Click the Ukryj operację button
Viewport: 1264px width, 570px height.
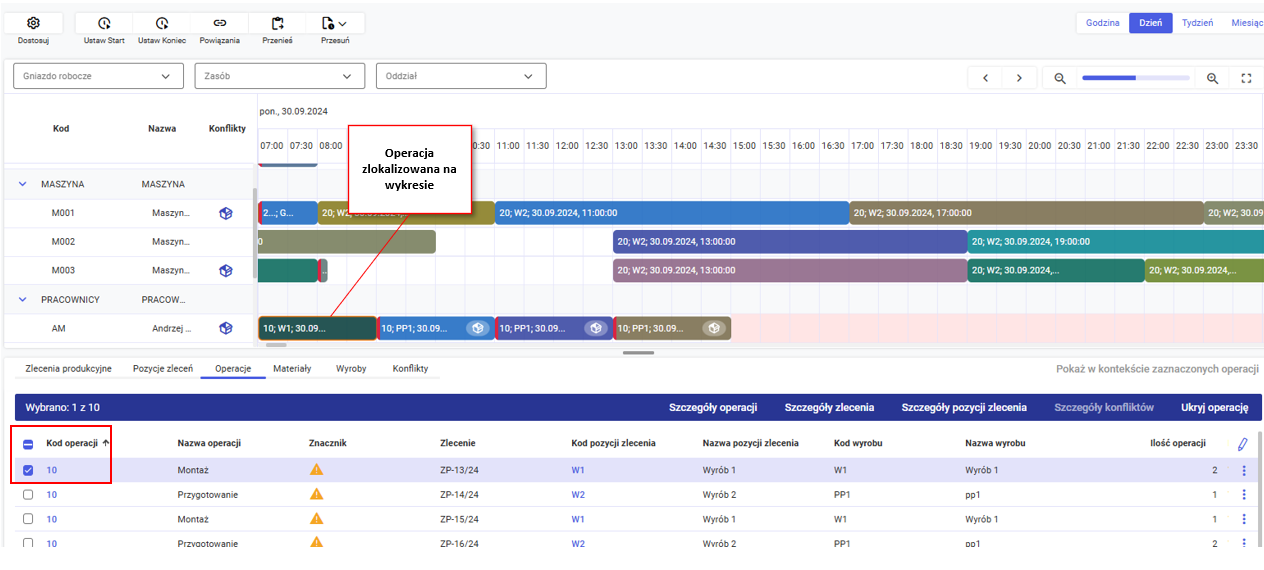[x=1214, y=408]
